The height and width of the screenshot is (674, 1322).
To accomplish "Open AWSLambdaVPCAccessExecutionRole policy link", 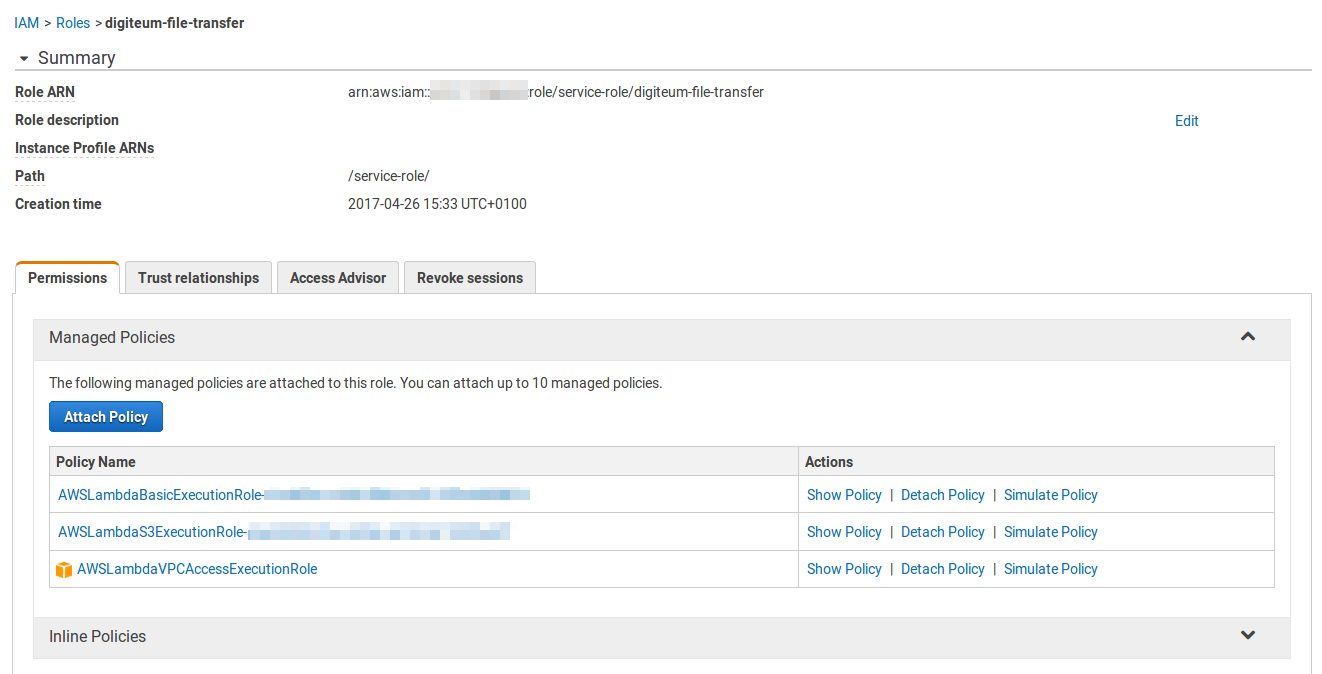I will [197, 569].
